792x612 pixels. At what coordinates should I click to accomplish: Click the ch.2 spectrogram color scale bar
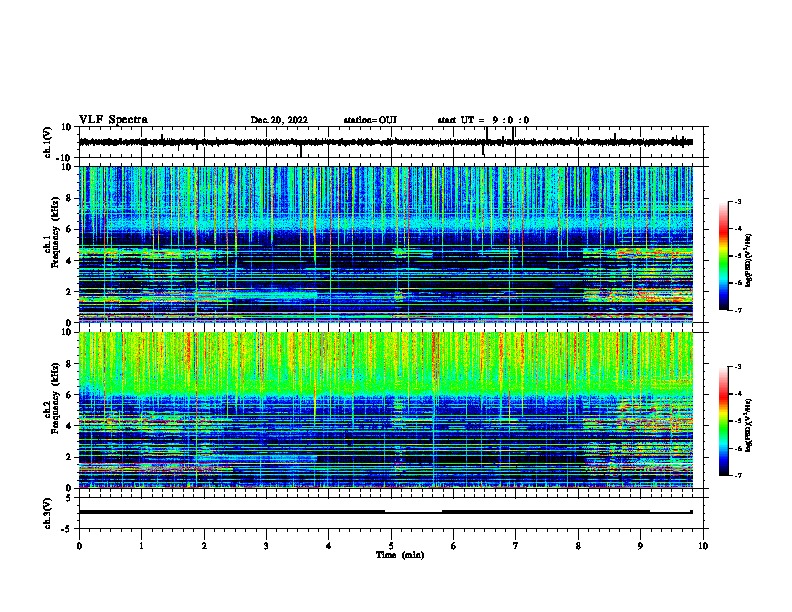[x=723, y=421]
